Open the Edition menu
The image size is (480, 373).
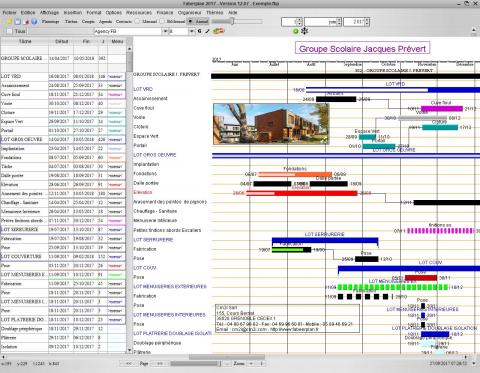[28, 12]
